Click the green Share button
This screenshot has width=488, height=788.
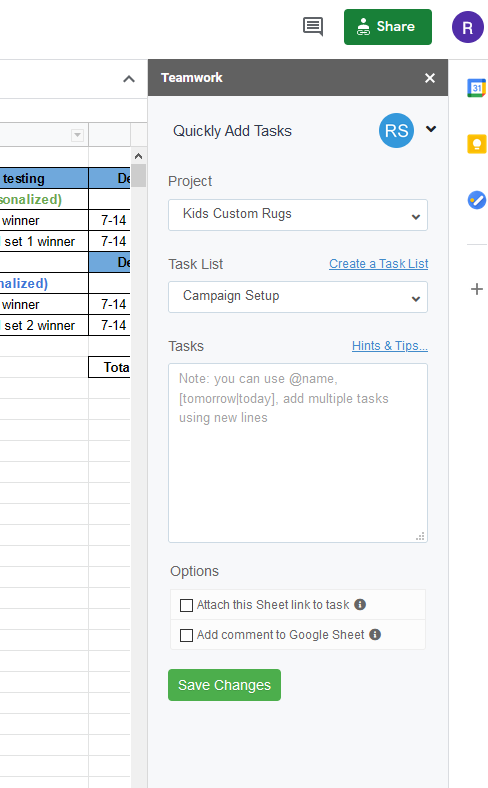pyautogui.click(x=387, y=27)
